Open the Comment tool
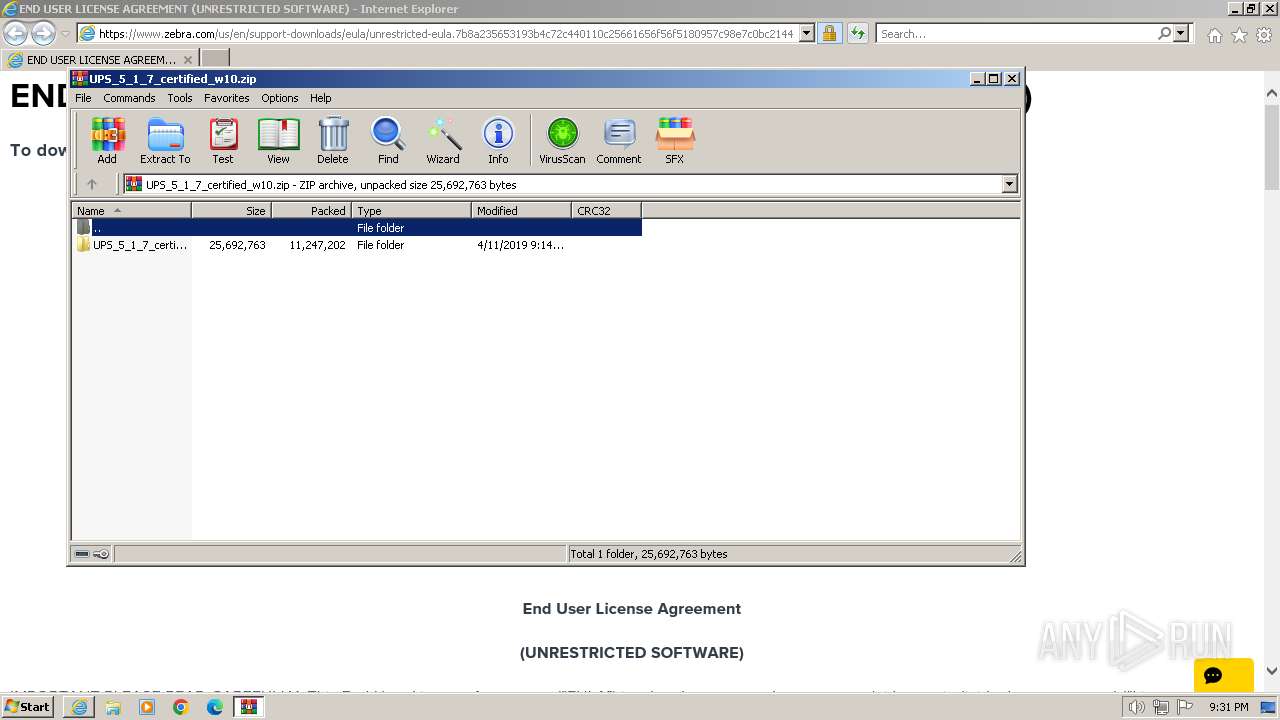This screenshot has height=720, width=1280. pos(619,140)
